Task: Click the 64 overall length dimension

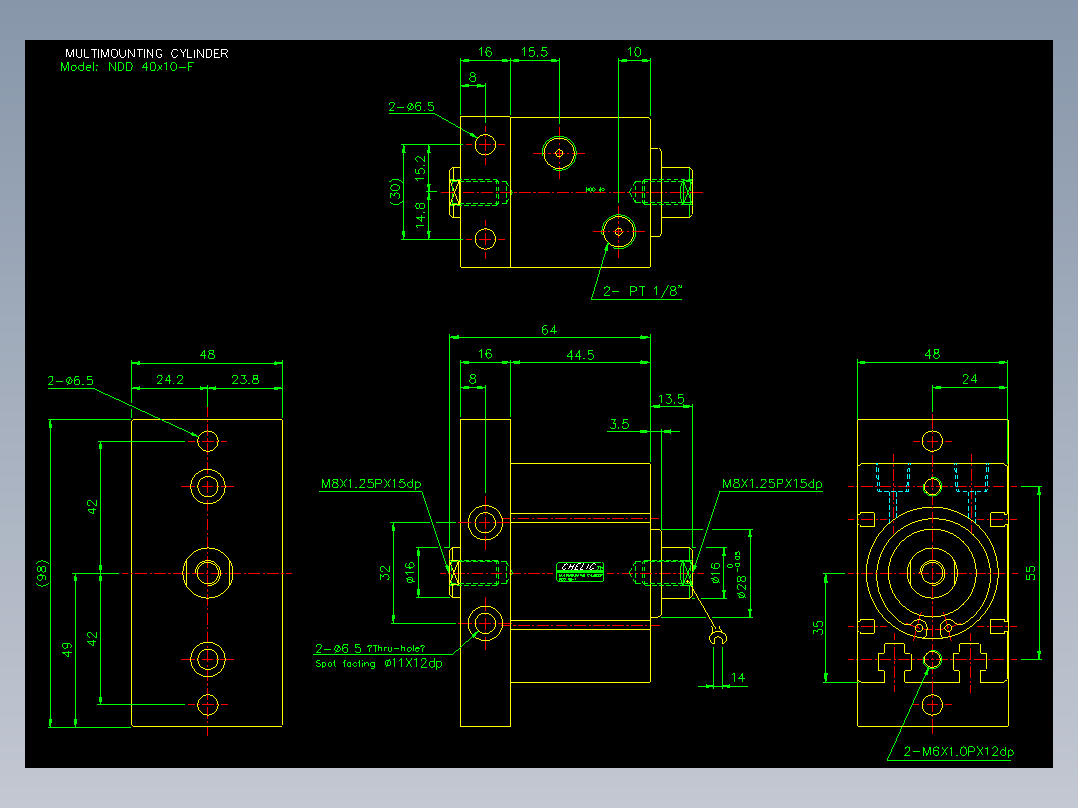Action: coord(549,330)
